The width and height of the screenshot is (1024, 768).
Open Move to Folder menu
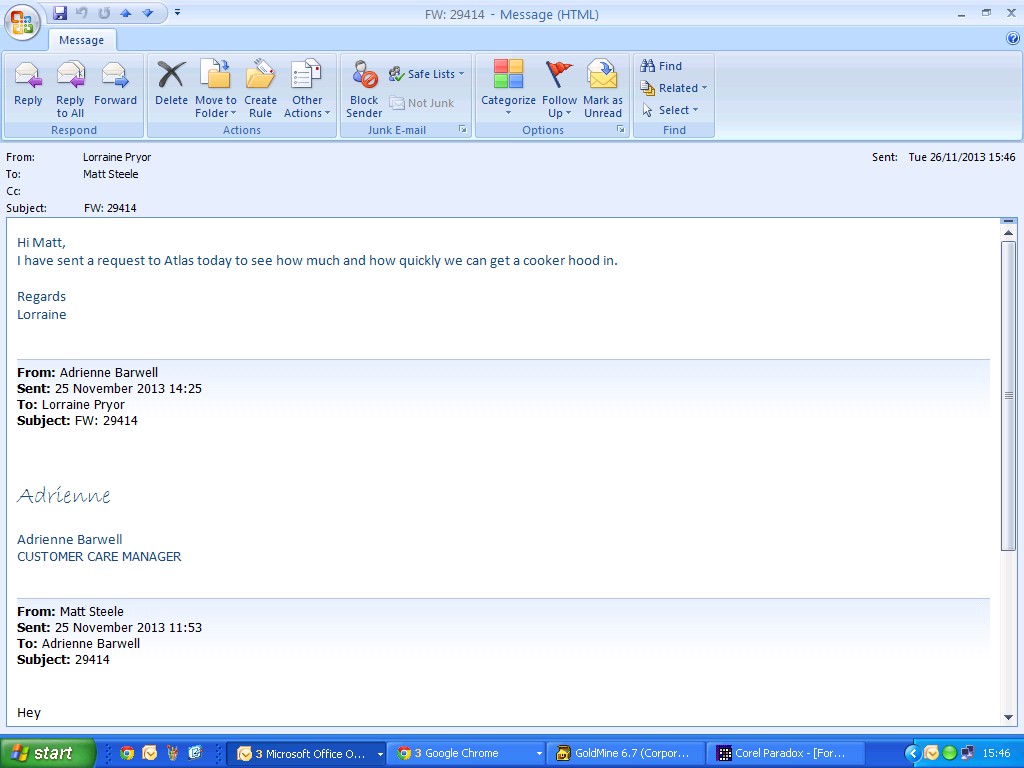tap(216, 89)
